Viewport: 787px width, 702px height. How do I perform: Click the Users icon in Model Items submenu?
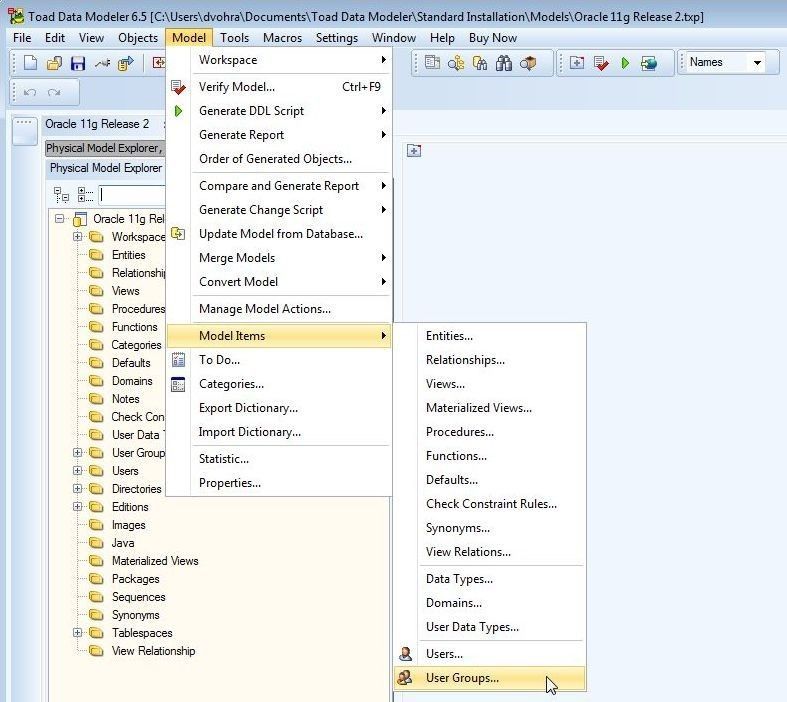click(406, 653)
